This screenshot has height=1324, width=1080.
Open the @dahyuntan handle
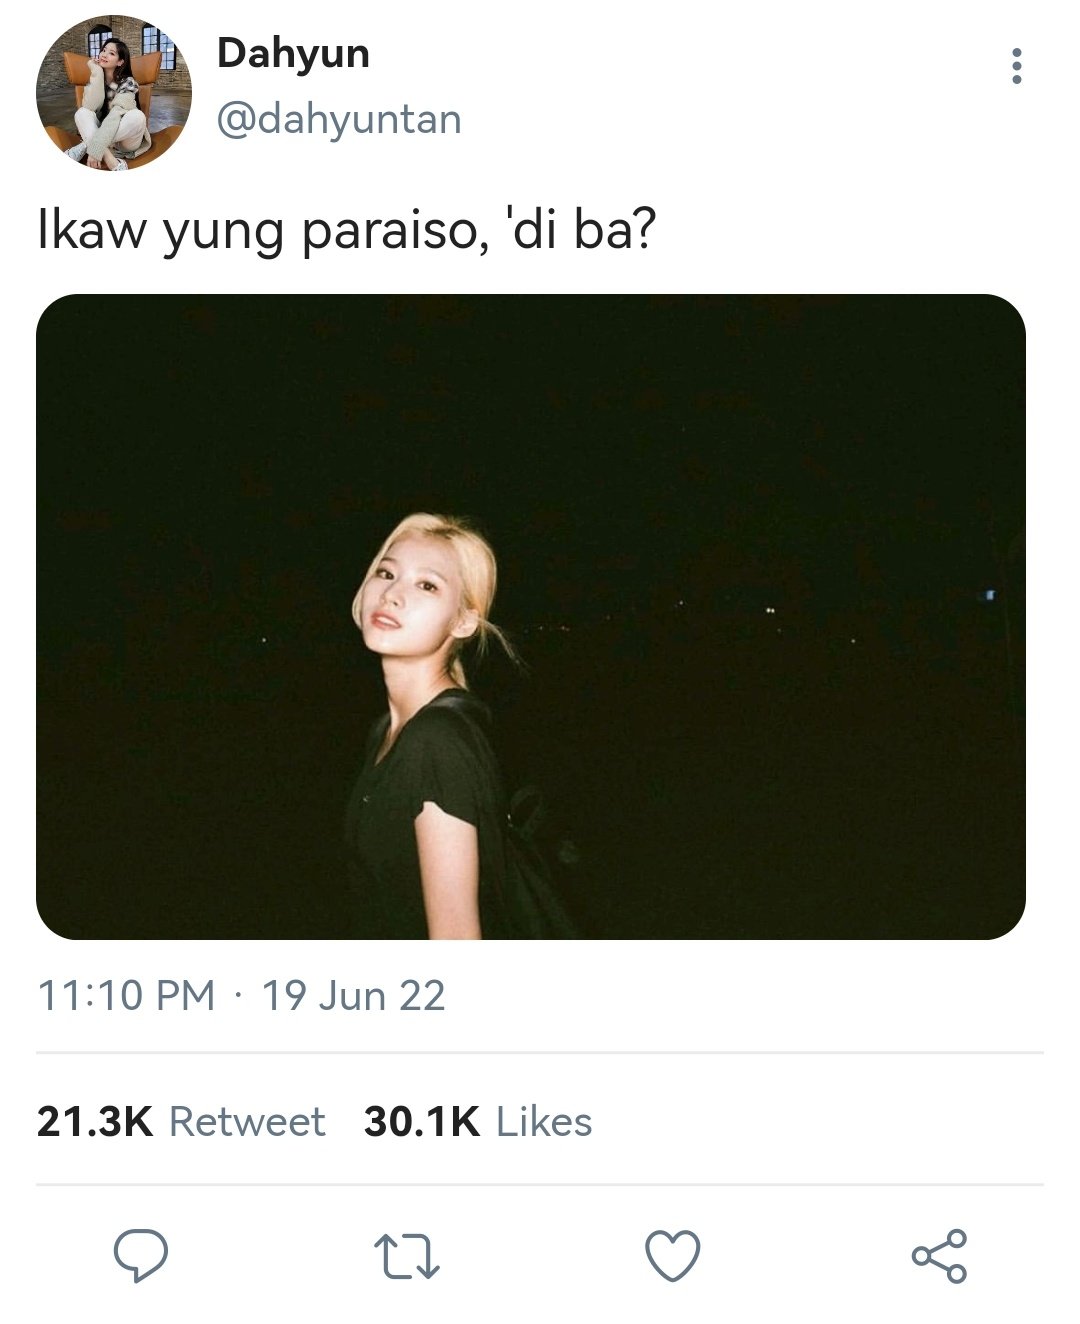tap(339, 120)
